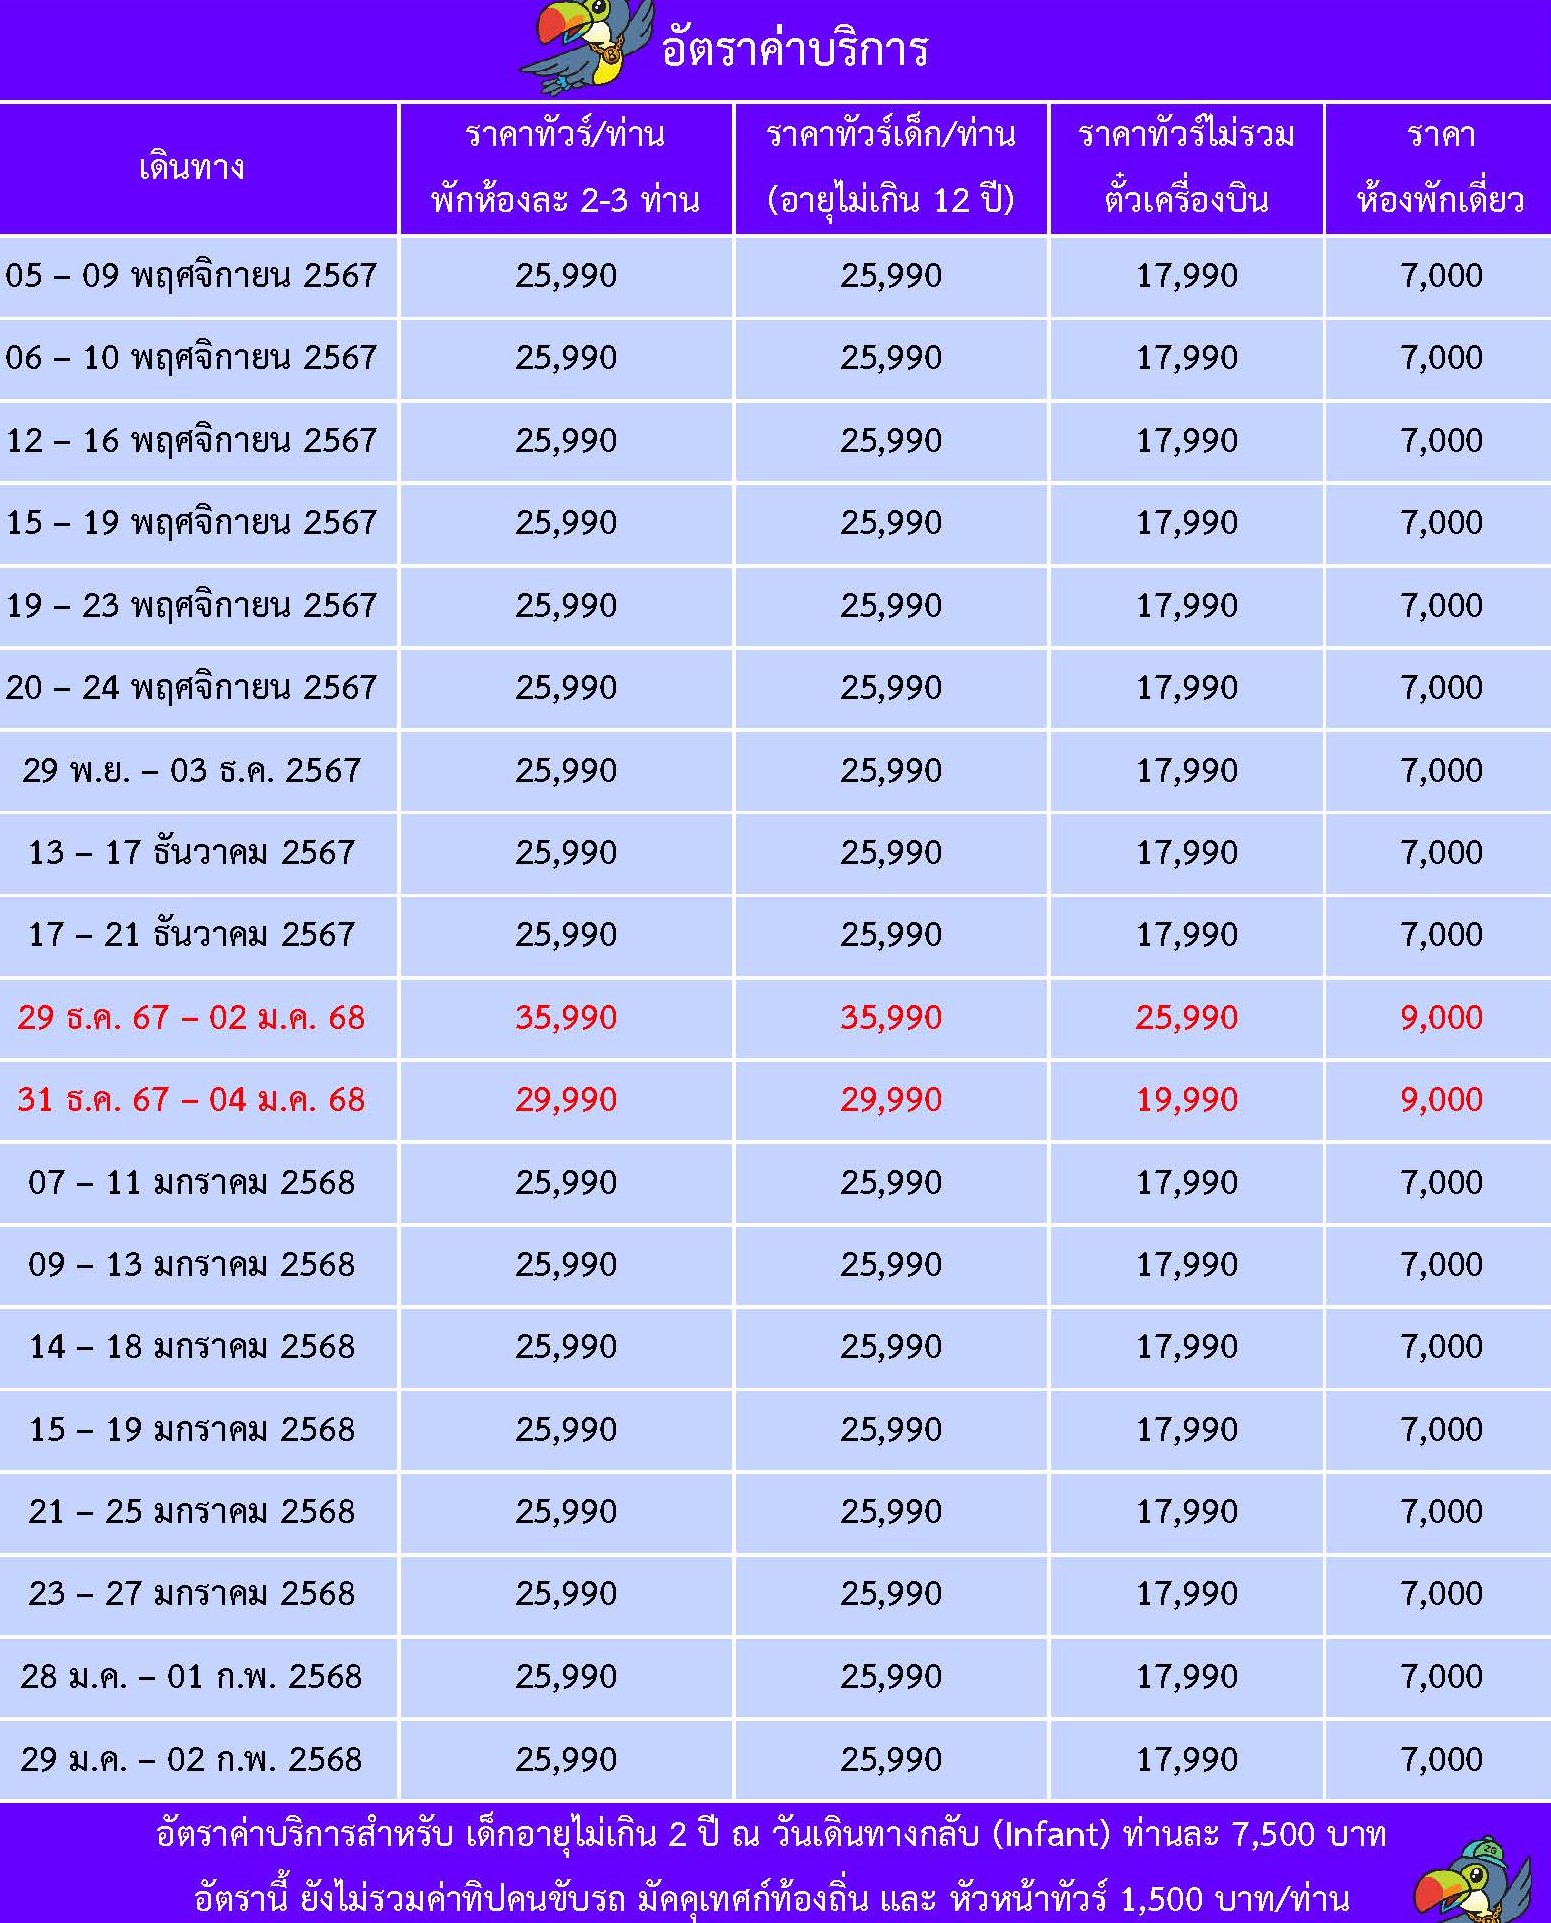Click adult price 25,990 in 23 – 27 มกราคม row

click(x=566, y=1593)
